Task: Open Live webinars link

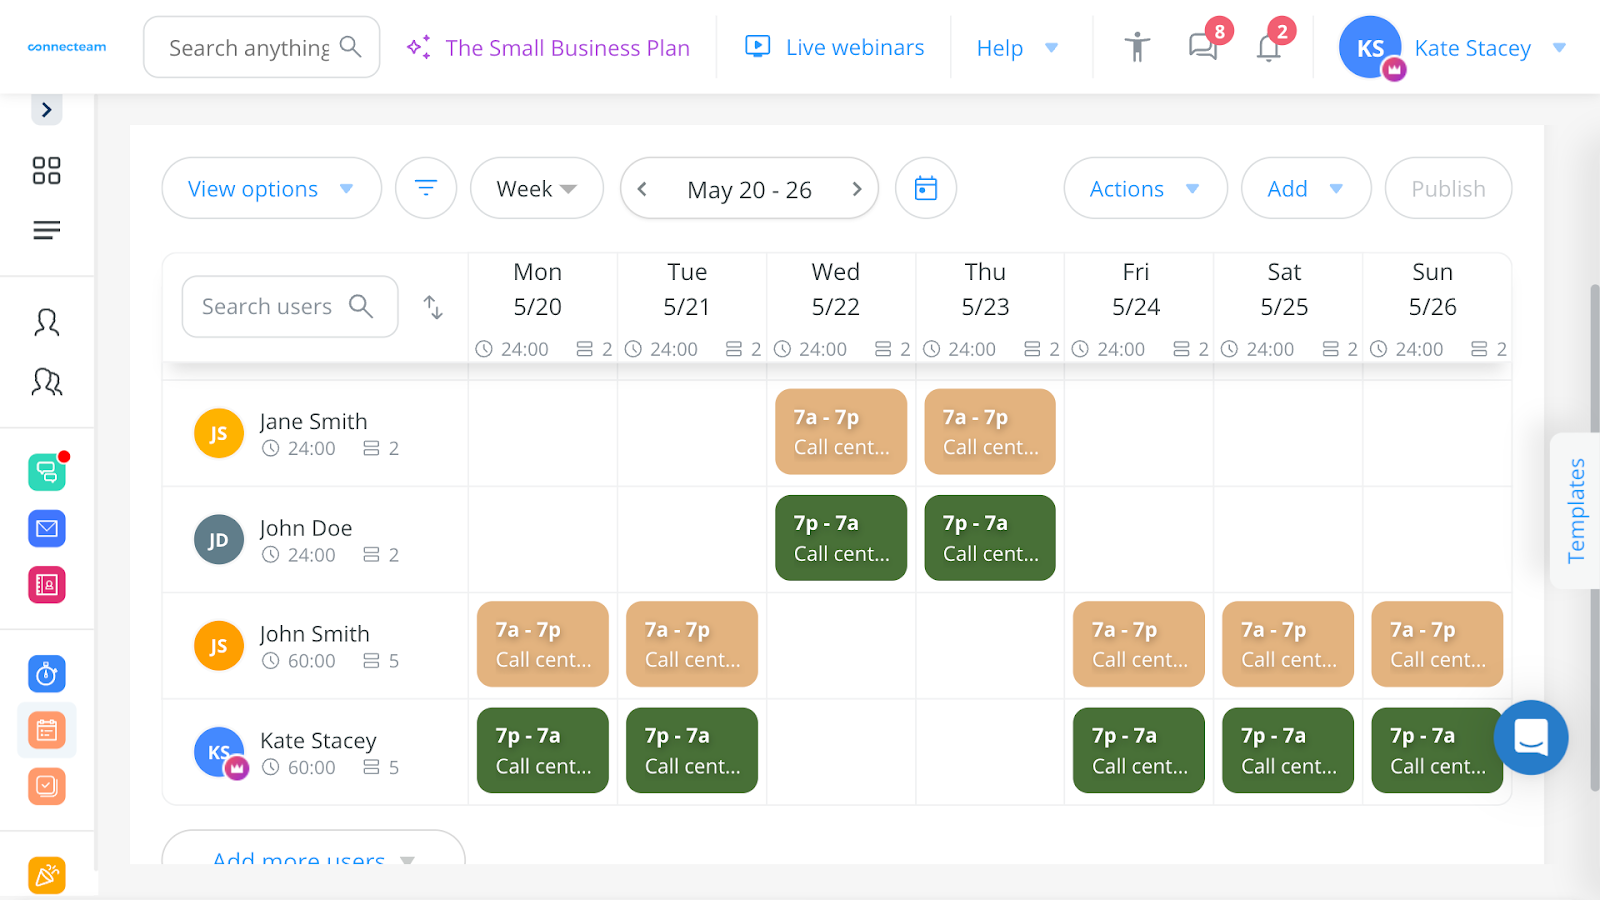Action: pyautogui.click(x=853, y=46)
